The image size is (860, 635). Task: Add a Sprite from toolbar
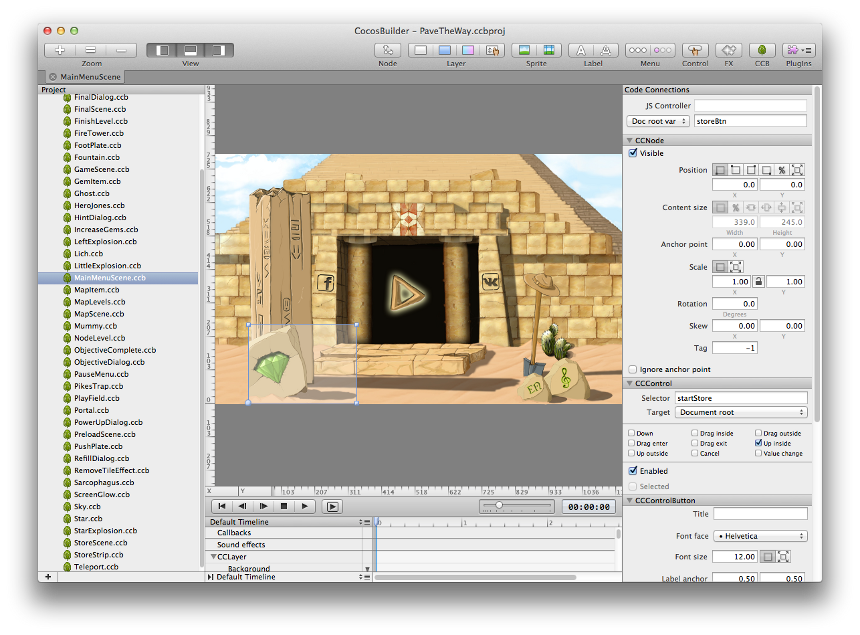click(524, 50)
